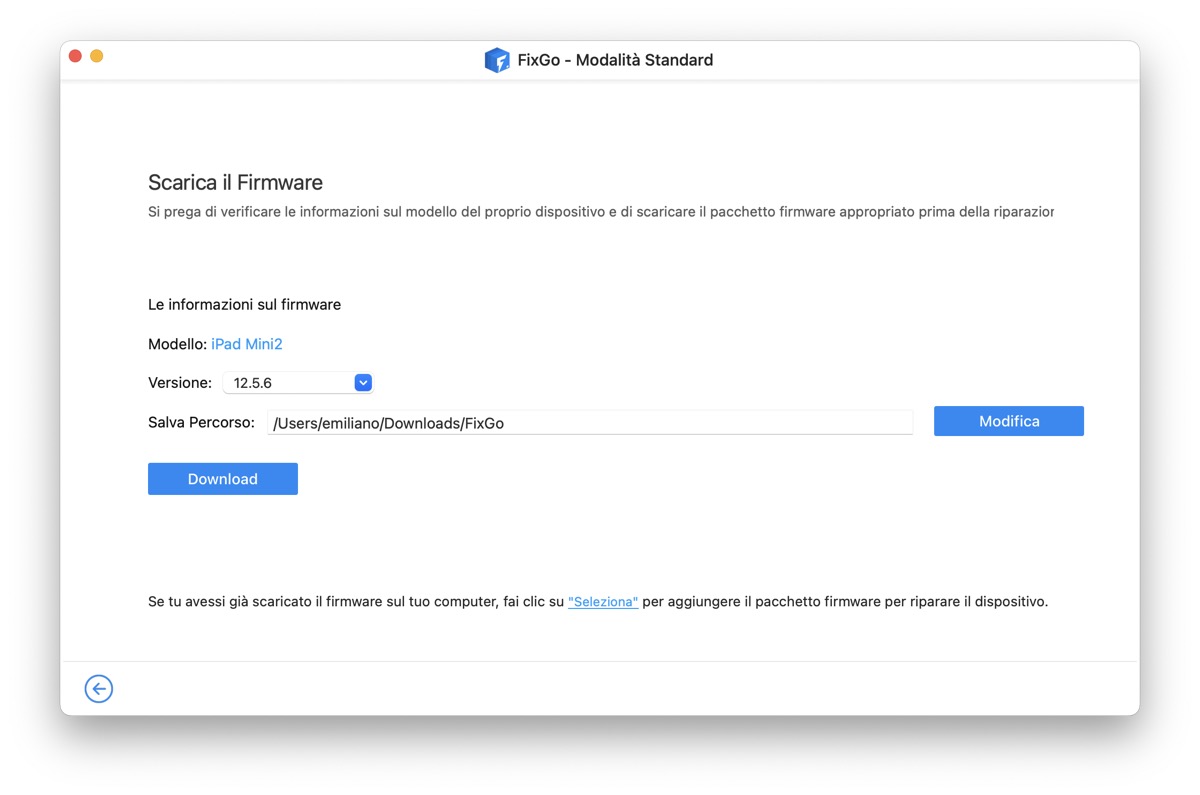Select the path text /Users/emiliano/Downloads/FixGo
This screenshot has height=795, width=1200.
388,423
